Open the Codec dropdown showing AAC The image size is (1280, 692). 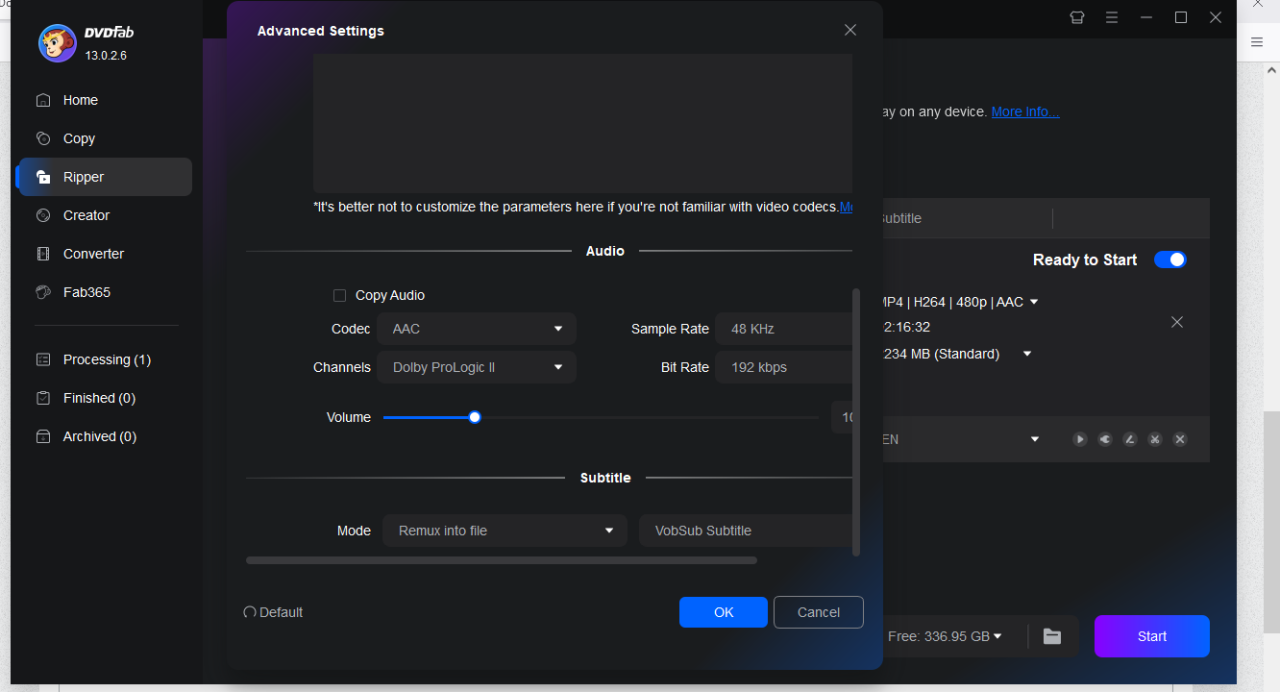477,329
